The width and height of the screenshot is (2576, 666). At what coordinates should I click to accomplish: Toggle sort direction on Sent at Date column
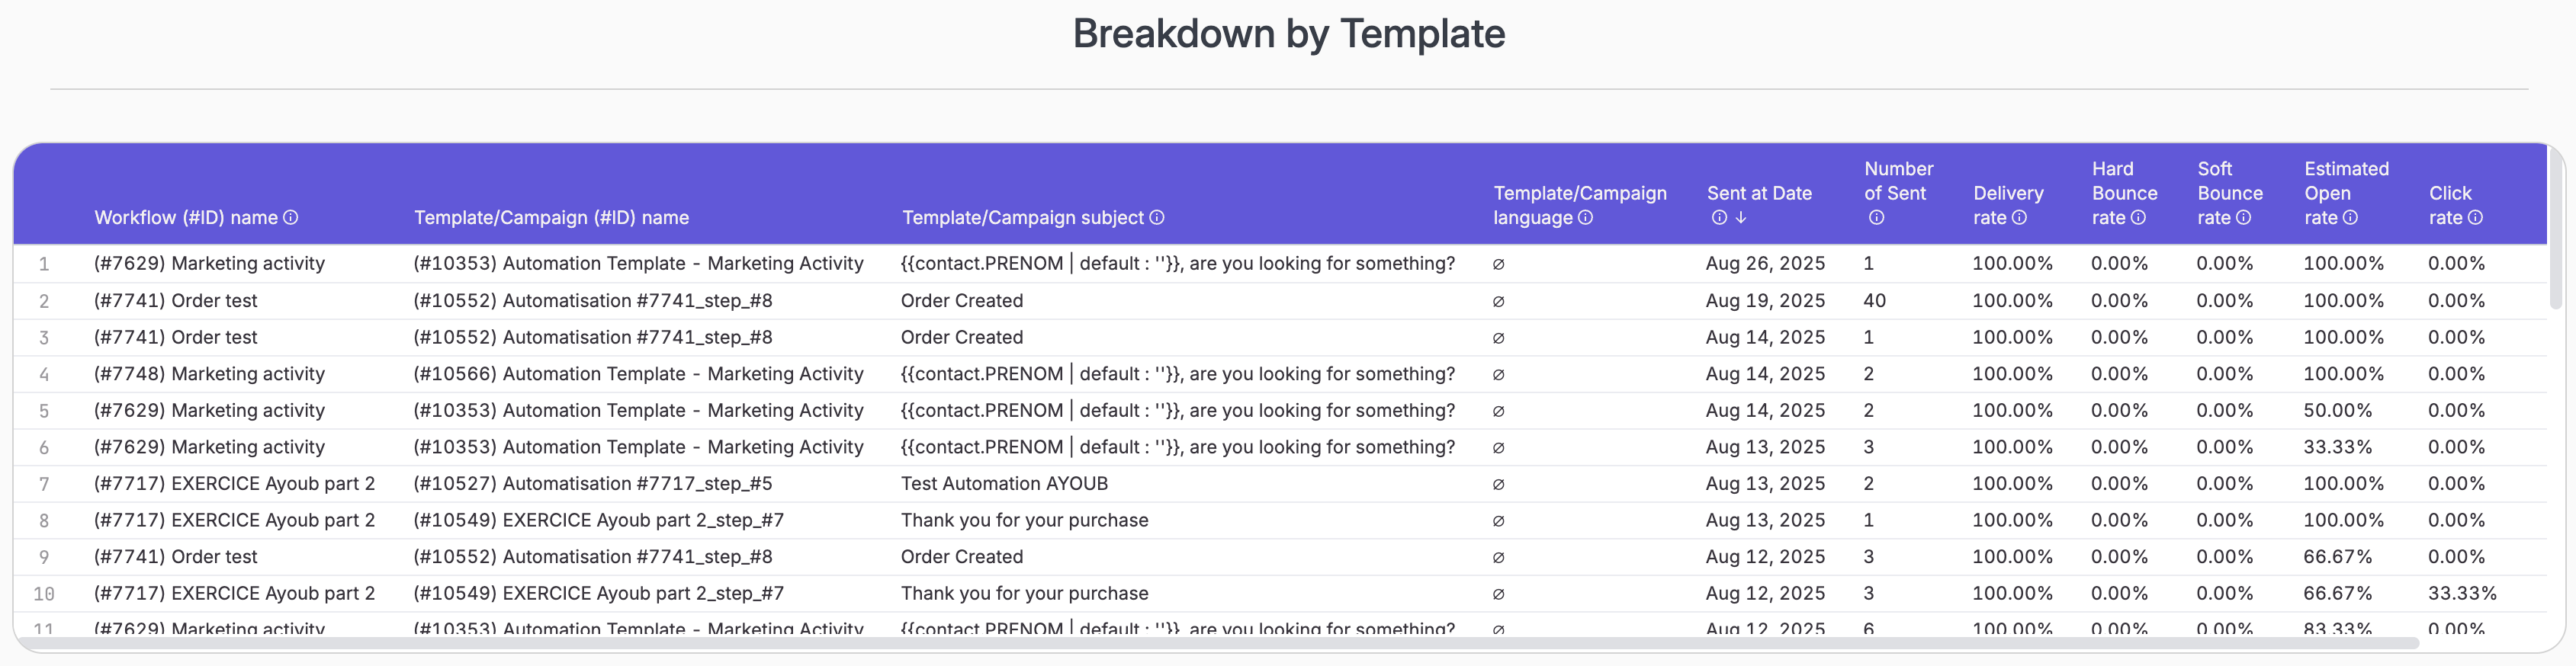click(1741, 217)
